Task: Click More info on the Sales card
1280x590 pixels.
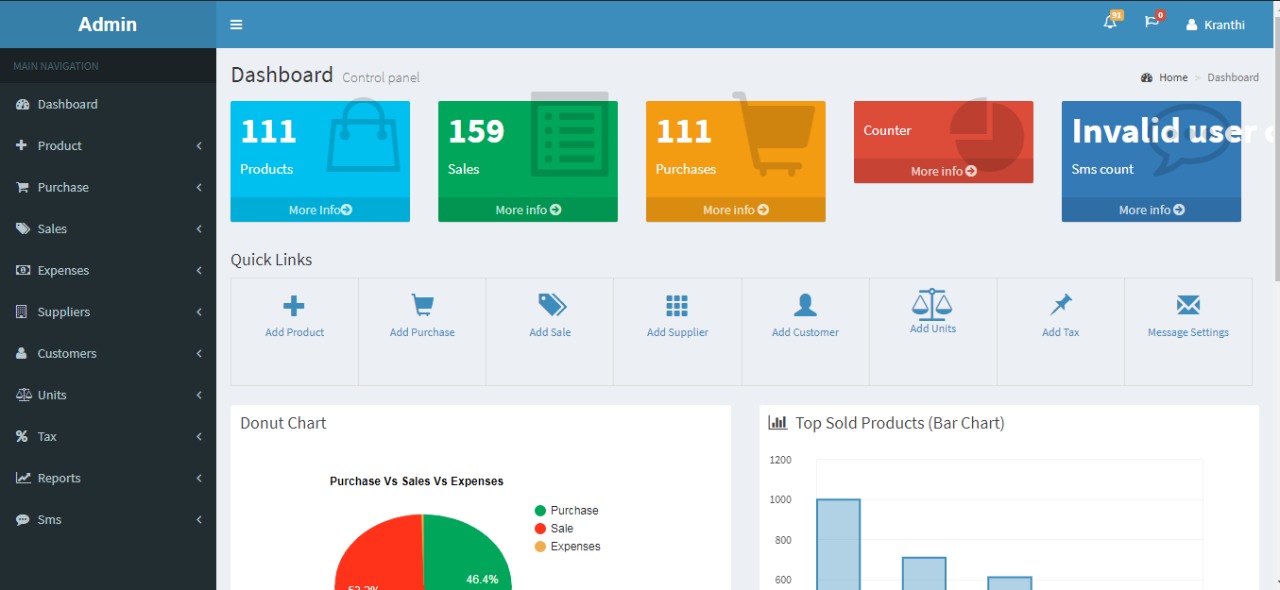Action: click(528, 210)
